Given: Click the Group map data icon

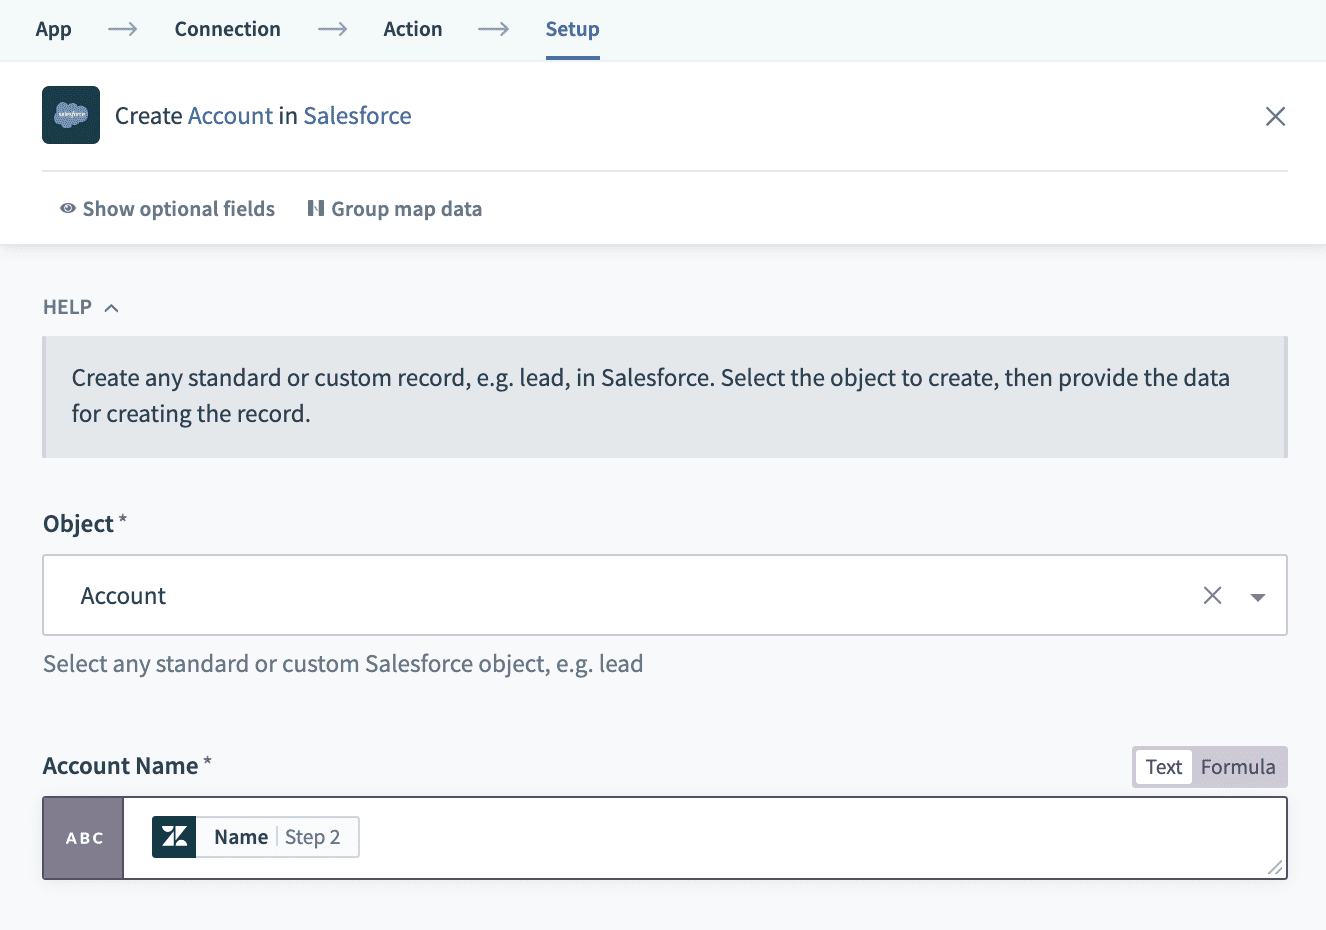Looking at the screenshot, I should [316, 208].
